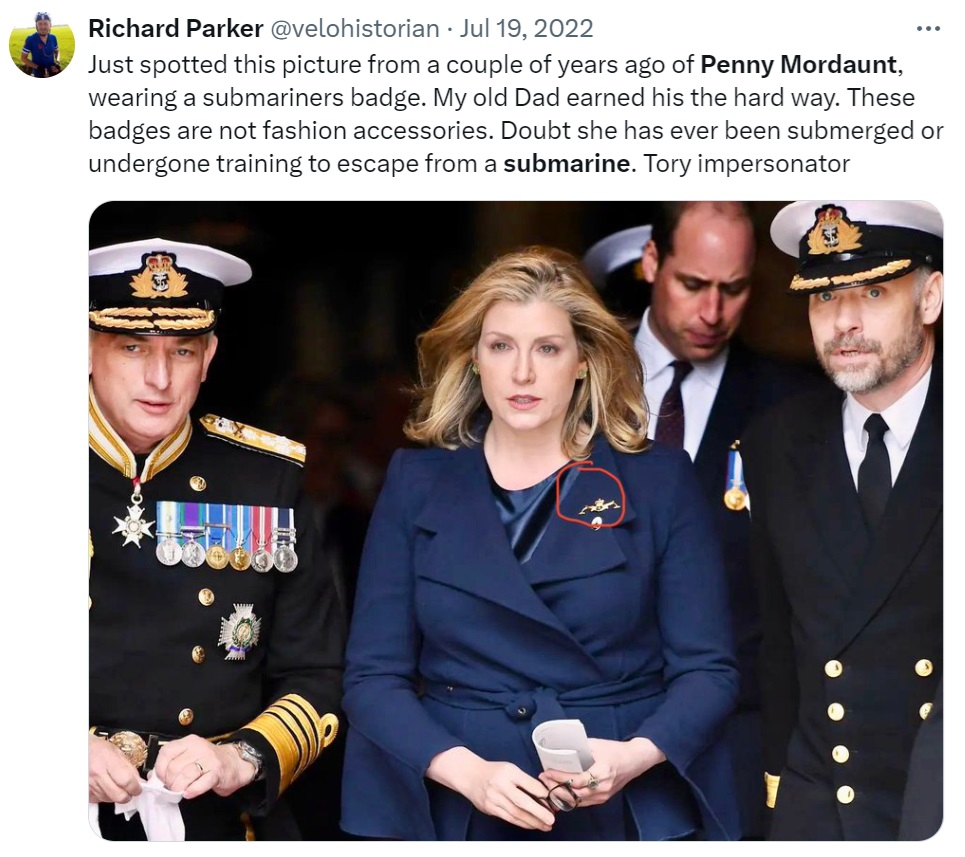
Task: Click the admiral's cap badge on left
Action: (x=159, y=276)
